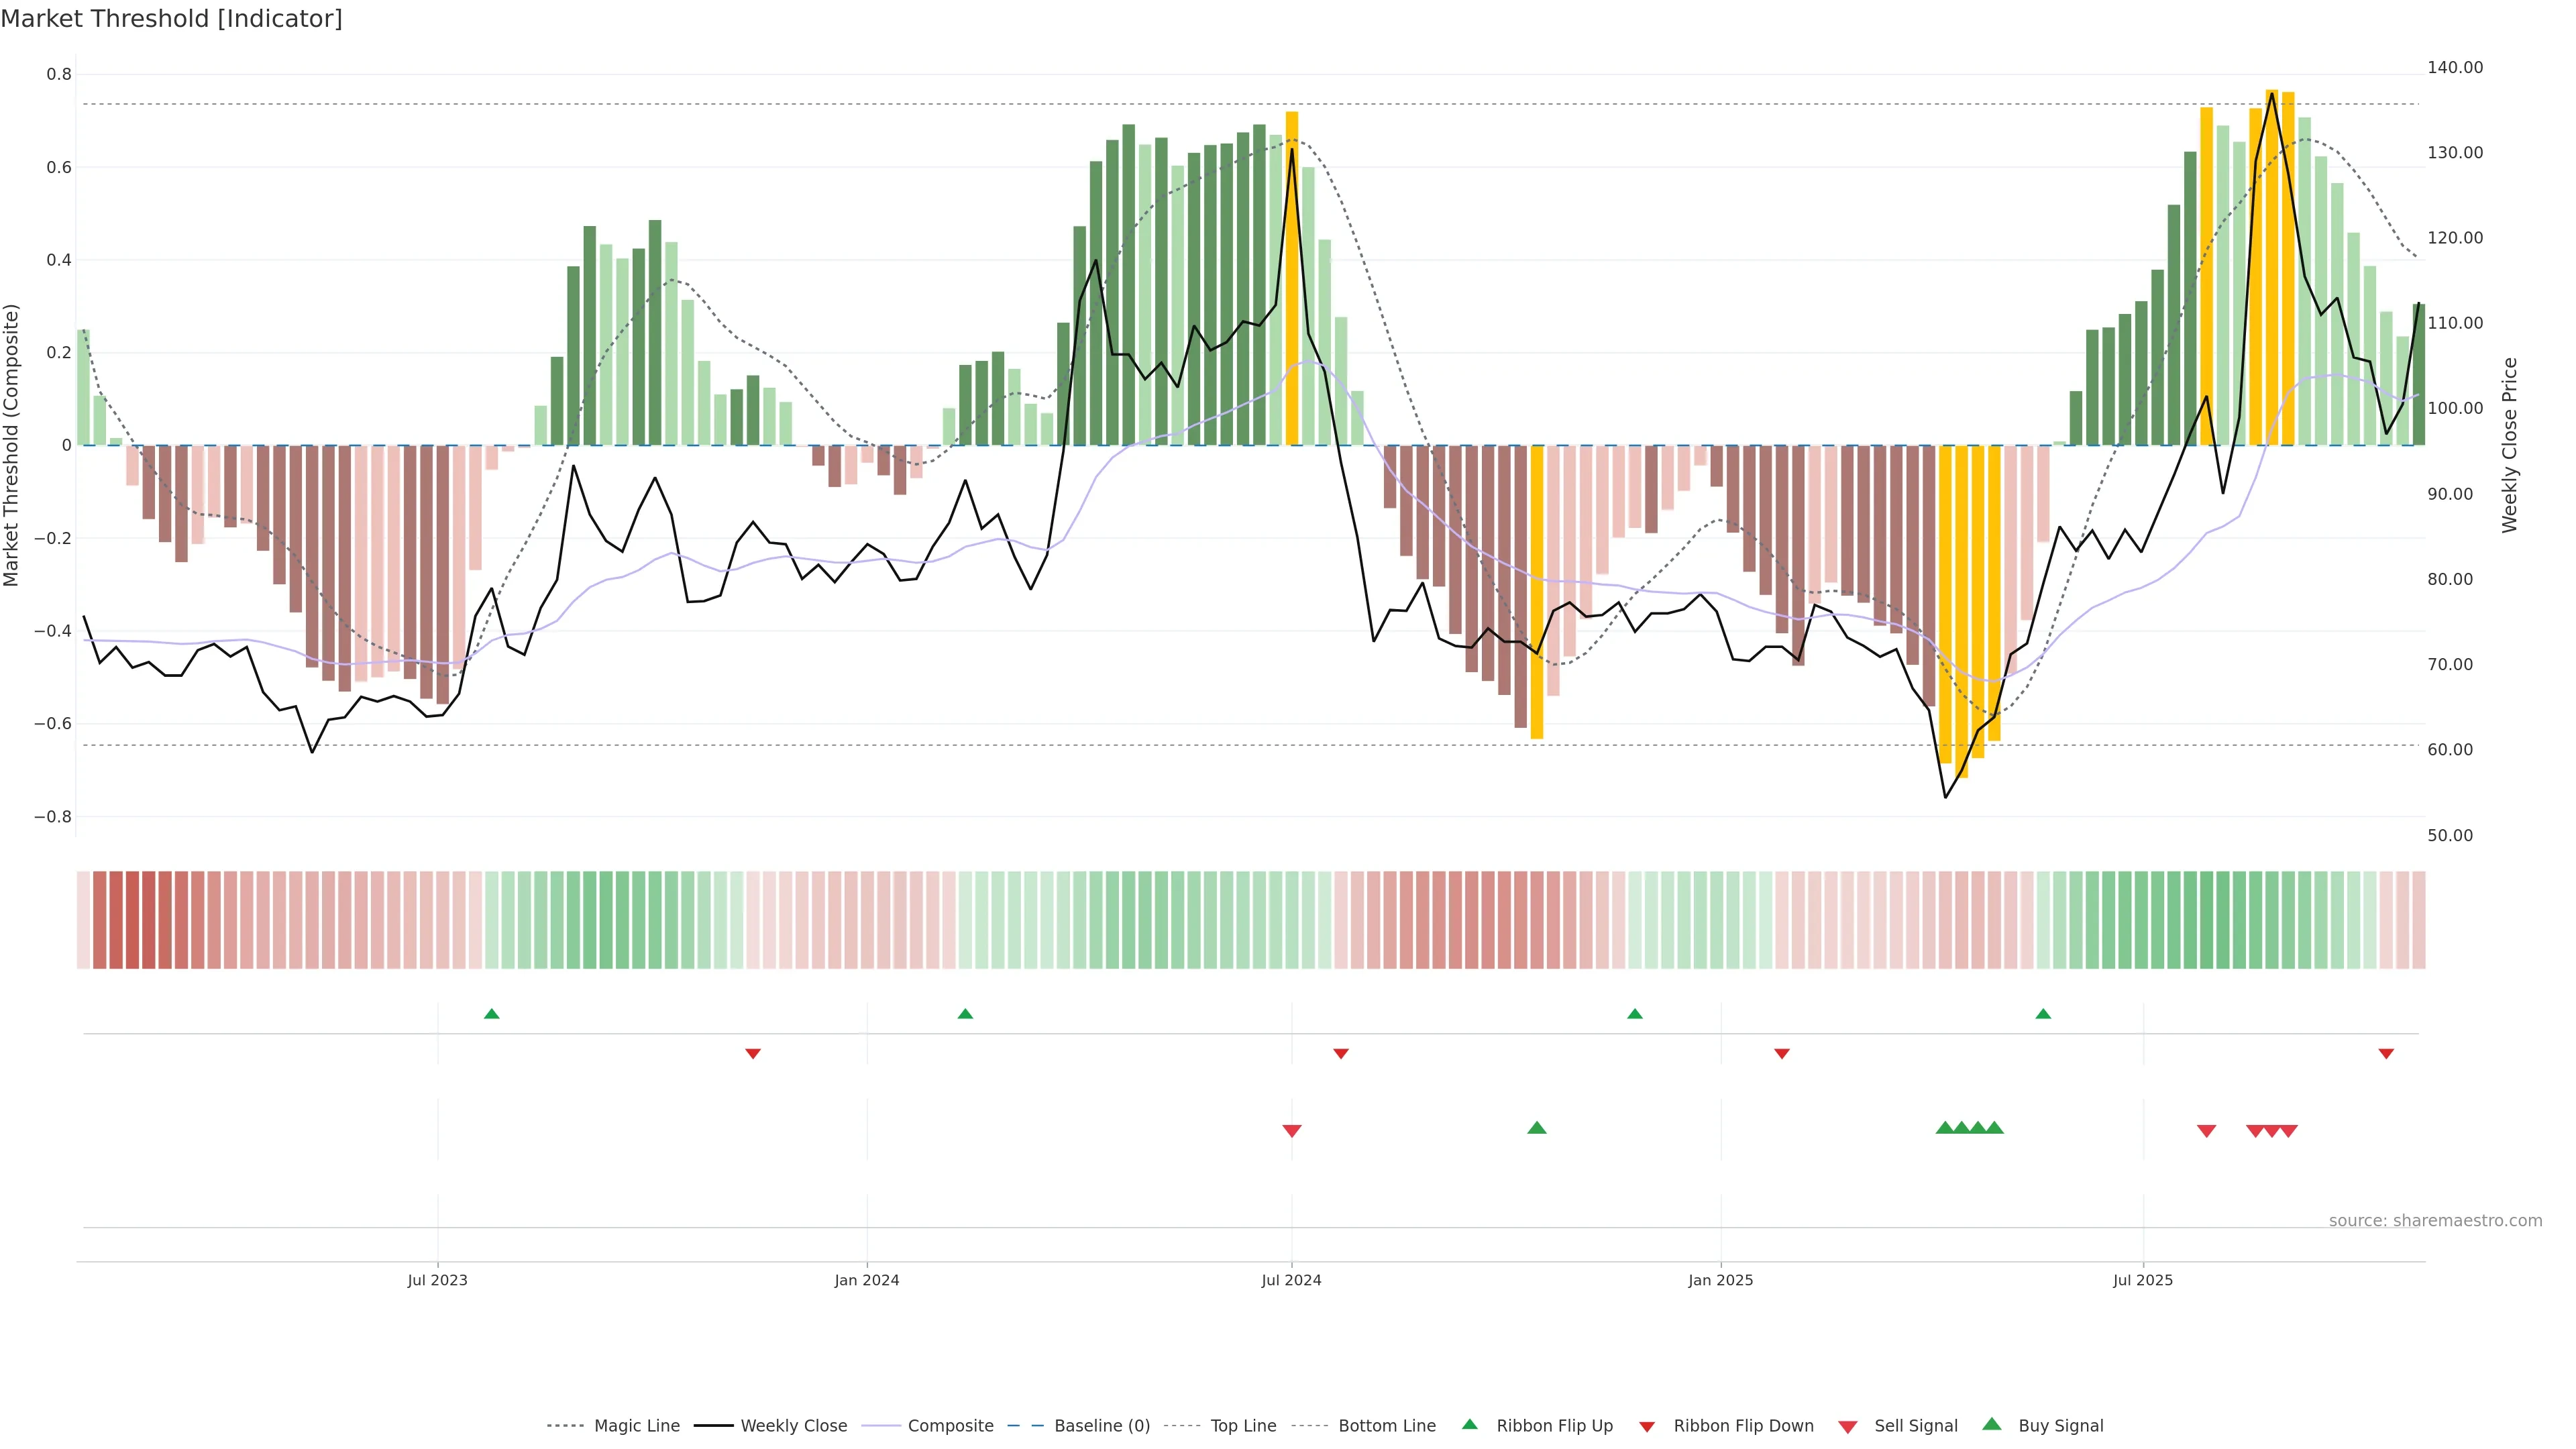This screenshot has width=2576, height=1449.
Task: Click the last ribbon flip down marker on the right
Action: (x=2386, y=1054)
